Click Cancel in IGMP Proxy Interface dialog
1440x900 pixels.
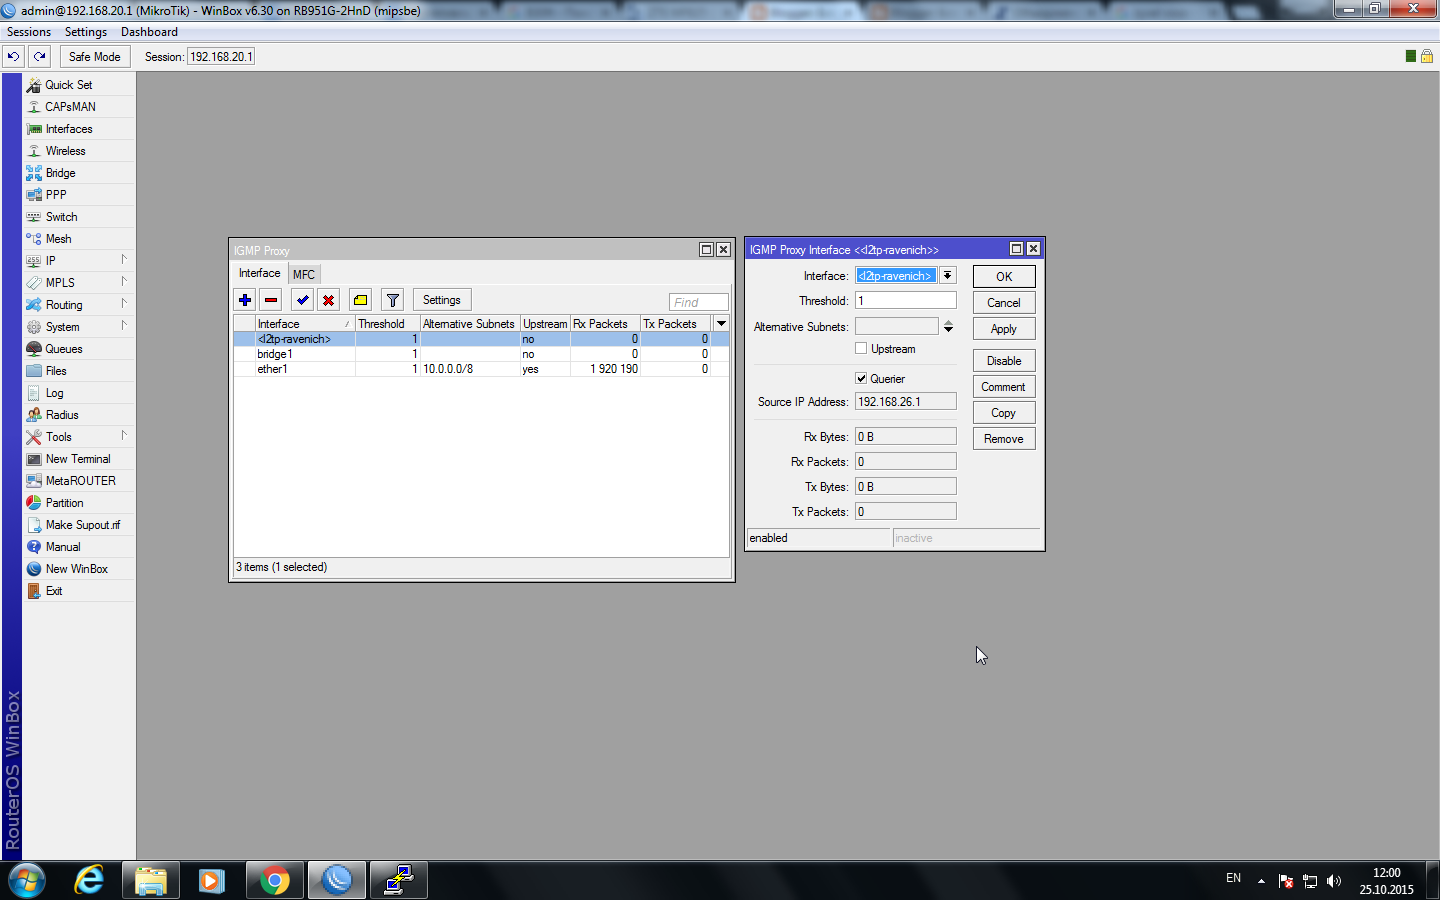[1004, 303]
